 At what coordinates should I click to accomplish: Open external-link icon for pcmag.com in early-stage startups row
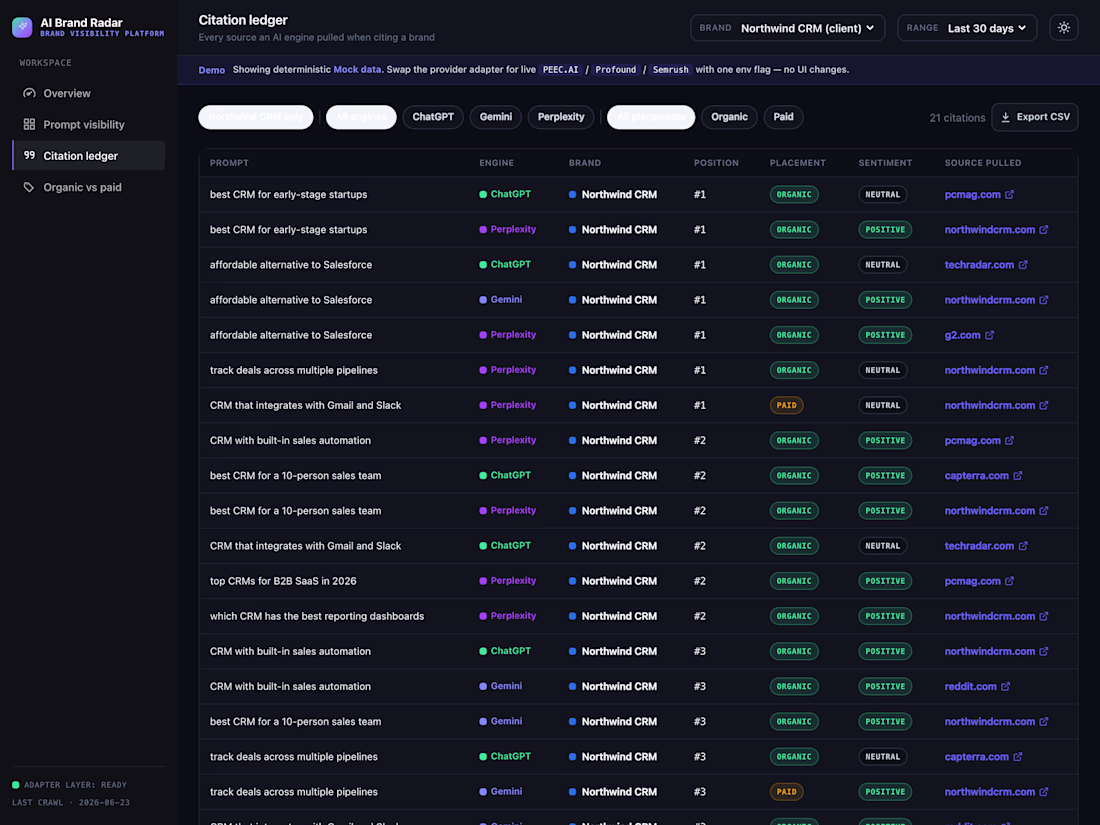point(1010,194)
